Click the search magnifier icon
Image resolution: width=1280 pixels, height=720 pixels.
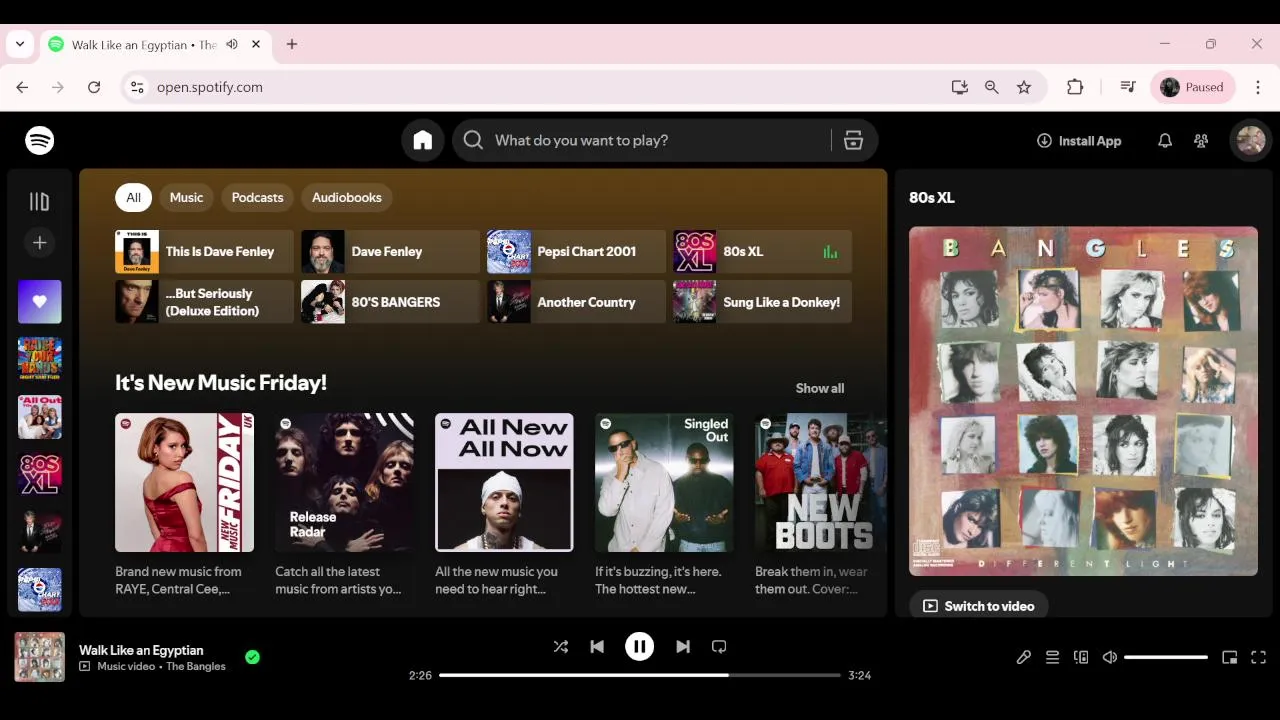[473, 141]
